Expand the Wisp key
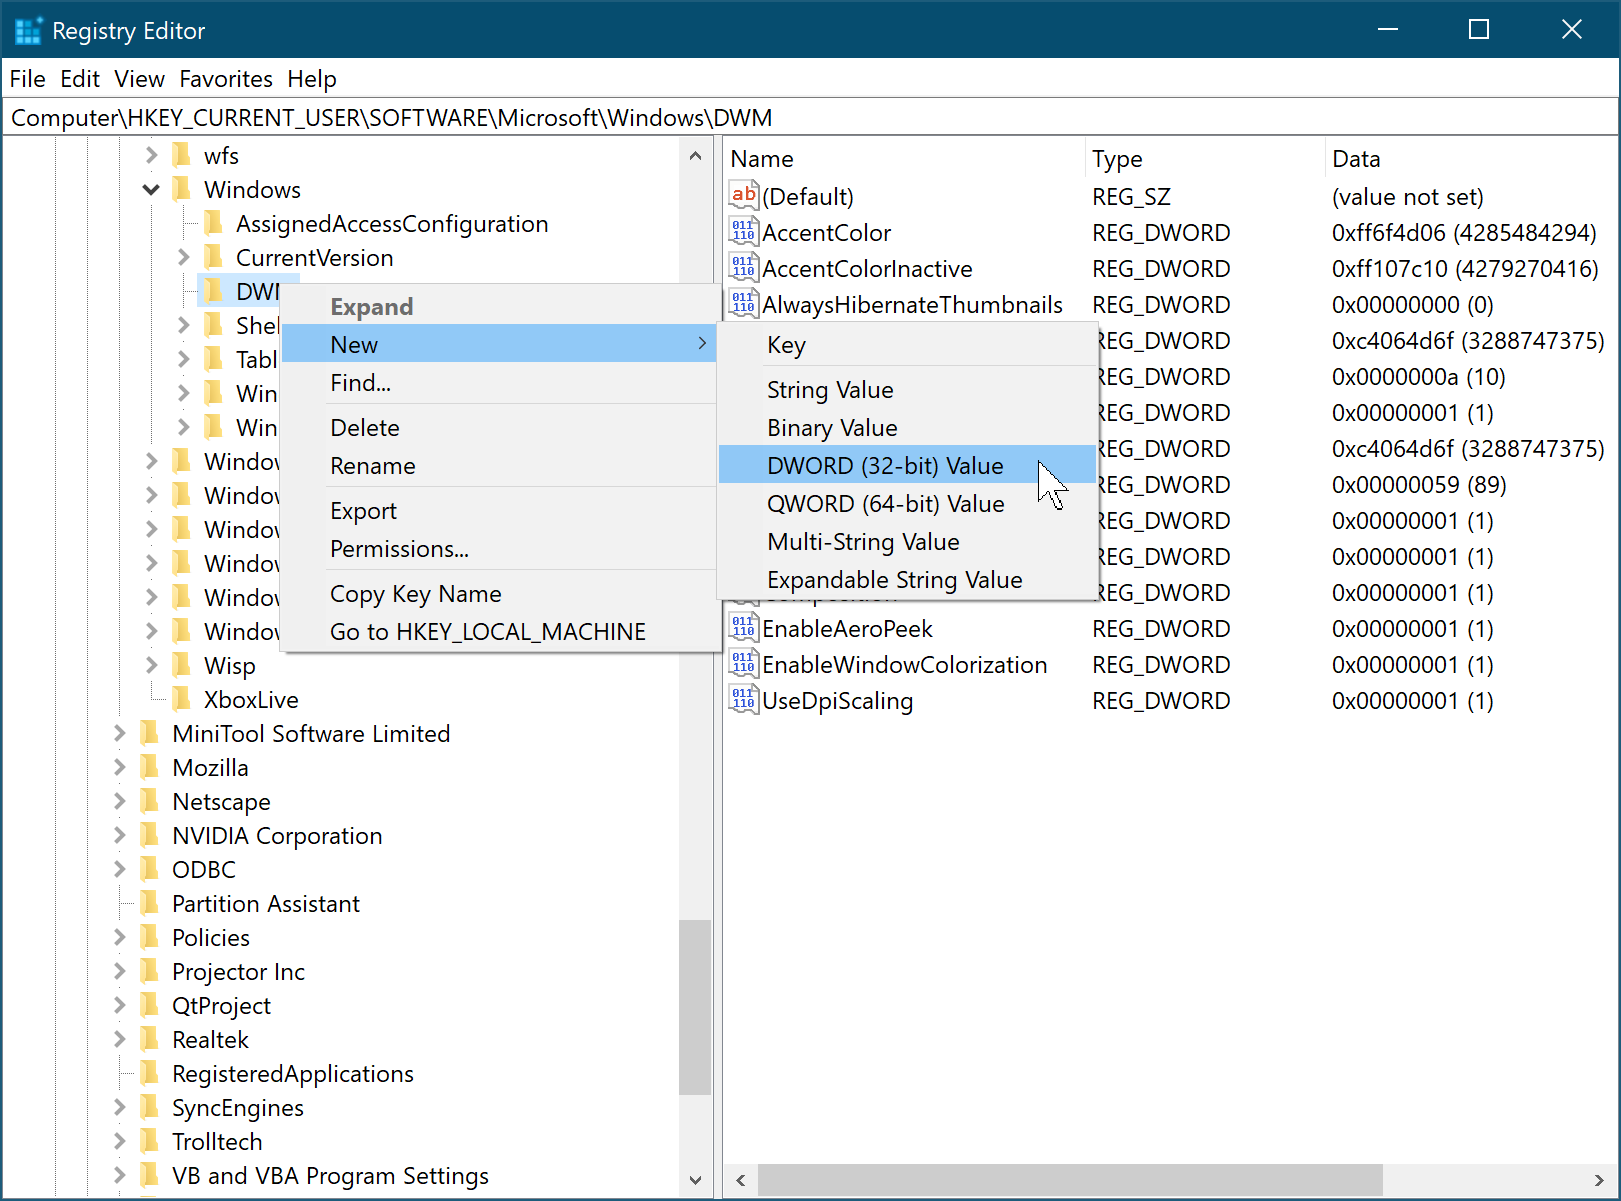This screenshot has width=1621, height=1201. 151,665
